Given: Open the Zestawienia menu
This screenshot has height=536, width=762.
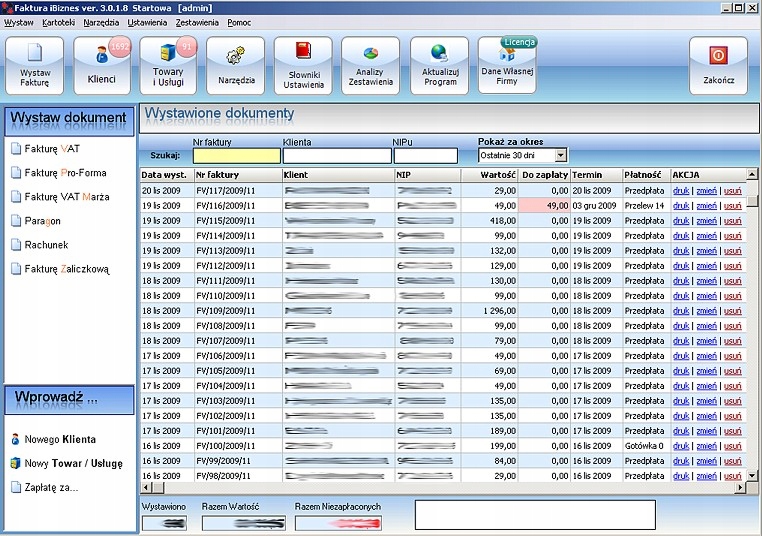Looking at the screenshot, I should tap(197, 22).
